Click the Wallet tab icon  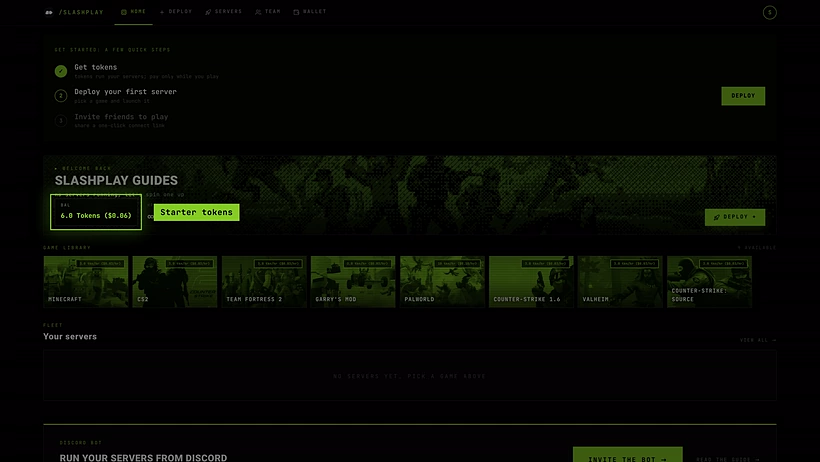pos(296,12)
